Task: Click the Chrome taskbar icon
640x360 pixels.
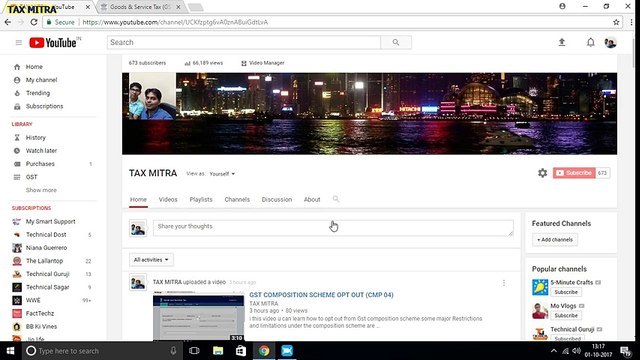Action: click(x=264, y=351)
